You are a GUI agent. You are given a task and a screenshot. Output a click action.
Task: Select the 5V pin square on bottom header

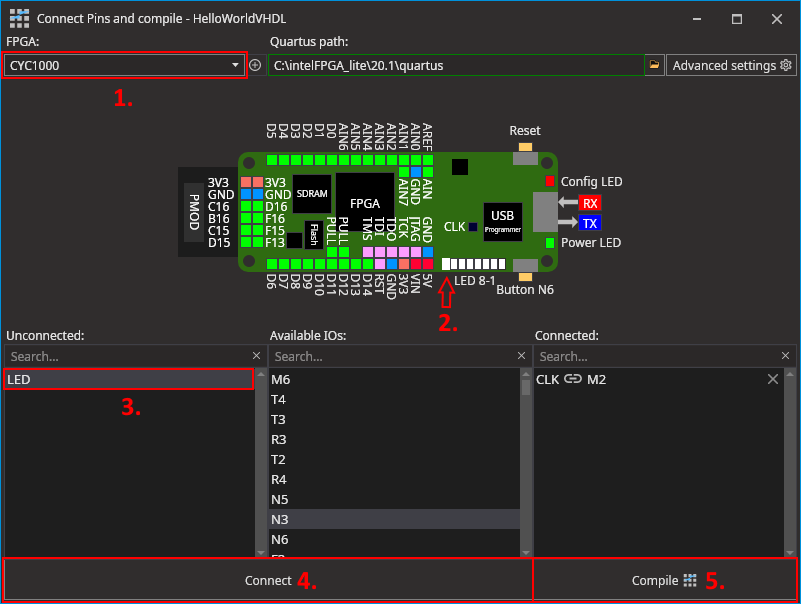coord(428,264)
